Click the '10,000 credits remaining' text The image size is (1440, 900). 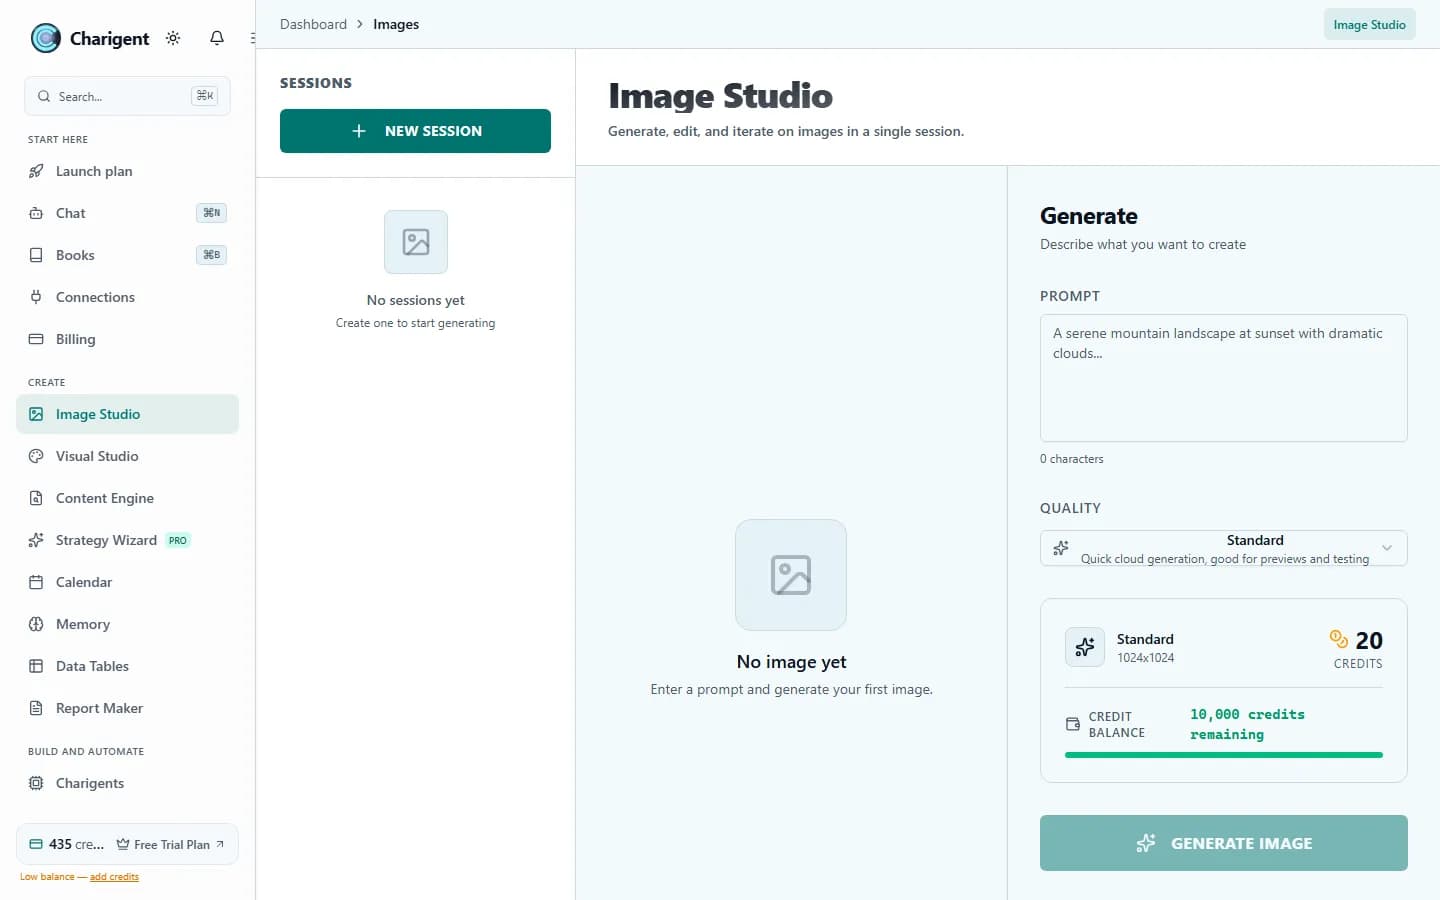pyautogui.click(x=1247, y=724)
